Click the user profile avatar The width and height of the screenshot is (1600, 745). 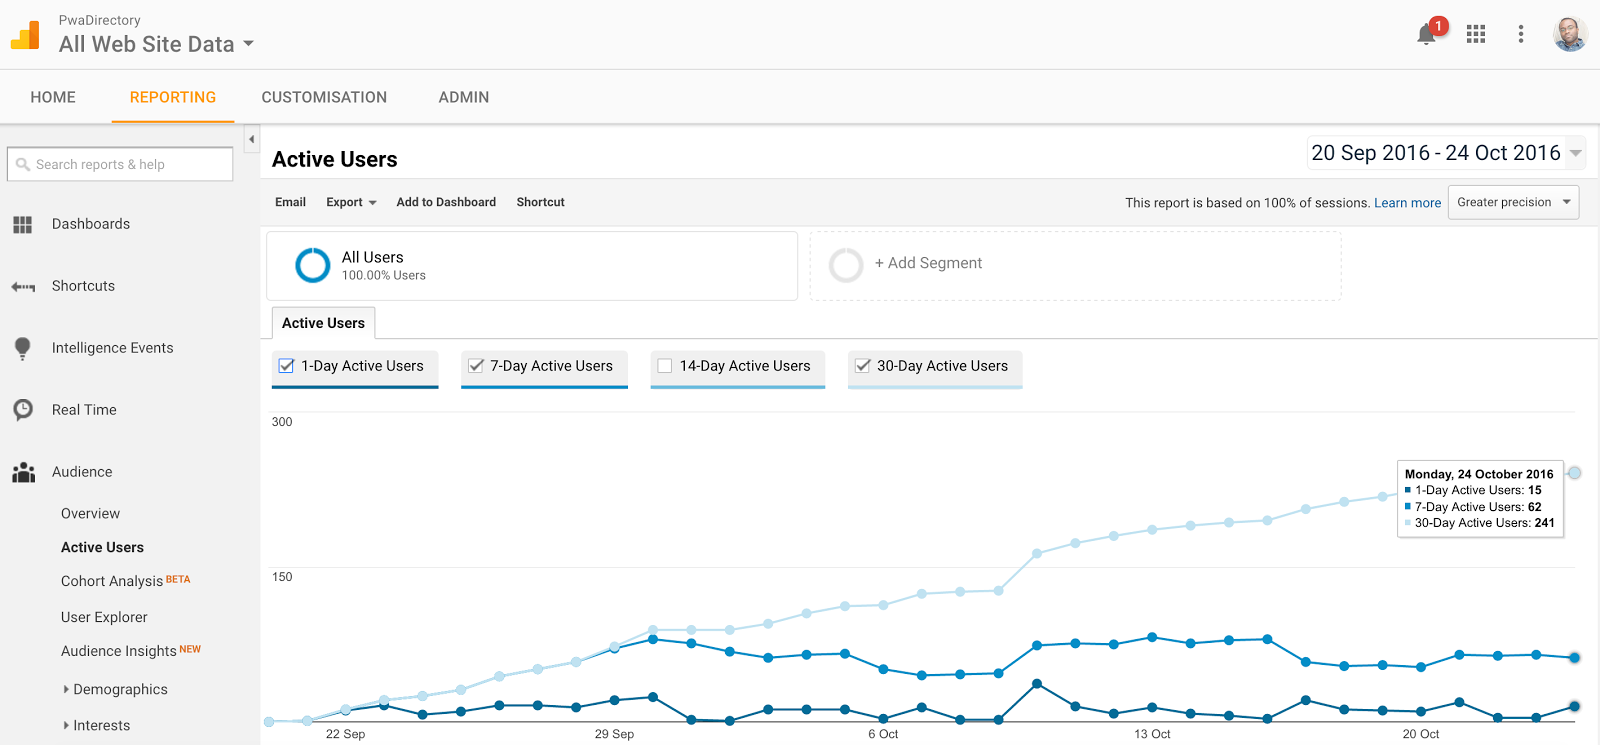tap(1570, 34)
